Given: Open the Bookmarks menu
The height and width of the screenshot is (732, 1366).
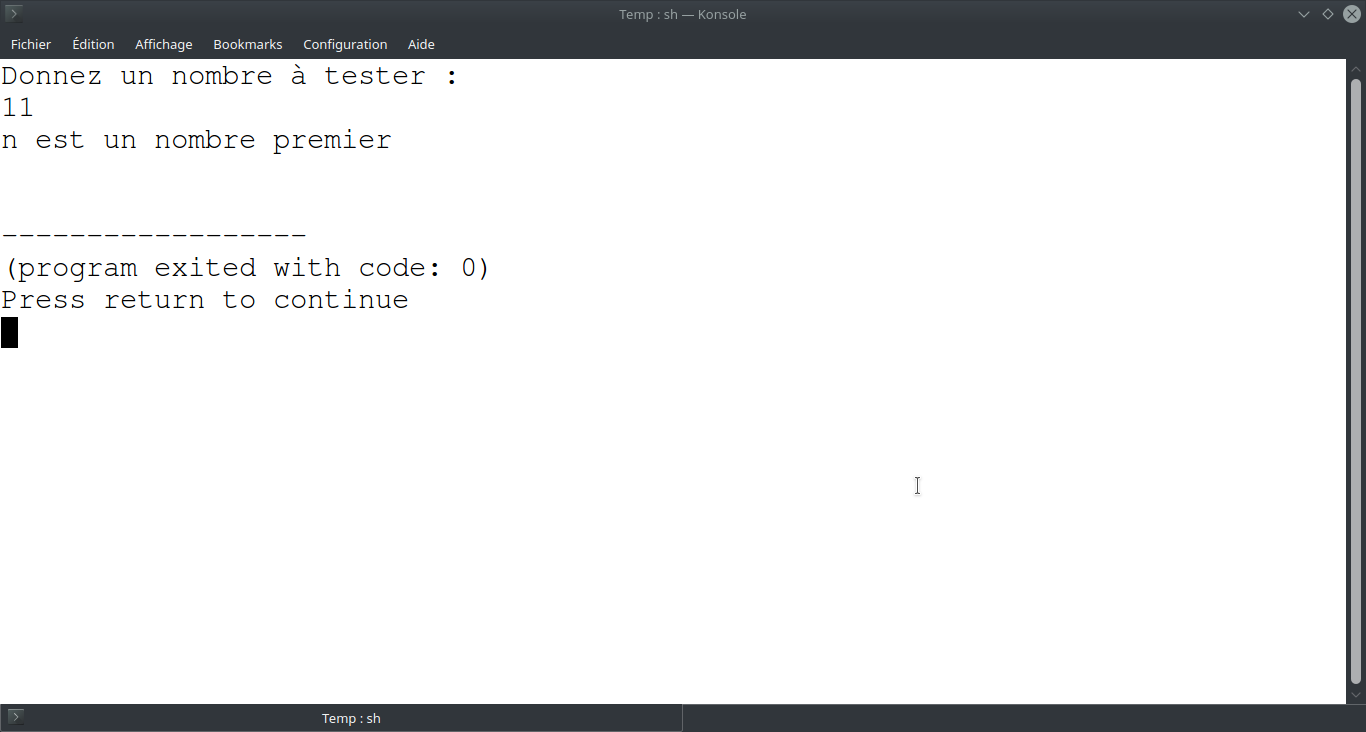Looking at the screenshot, I should tap(248, 44).
